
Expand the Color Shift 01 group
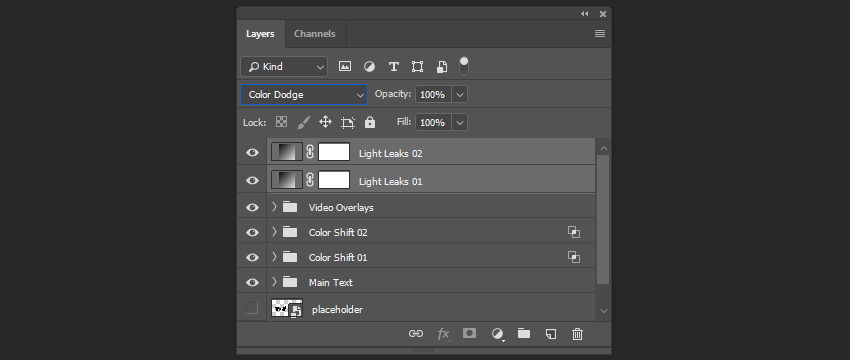click(274, 256)
